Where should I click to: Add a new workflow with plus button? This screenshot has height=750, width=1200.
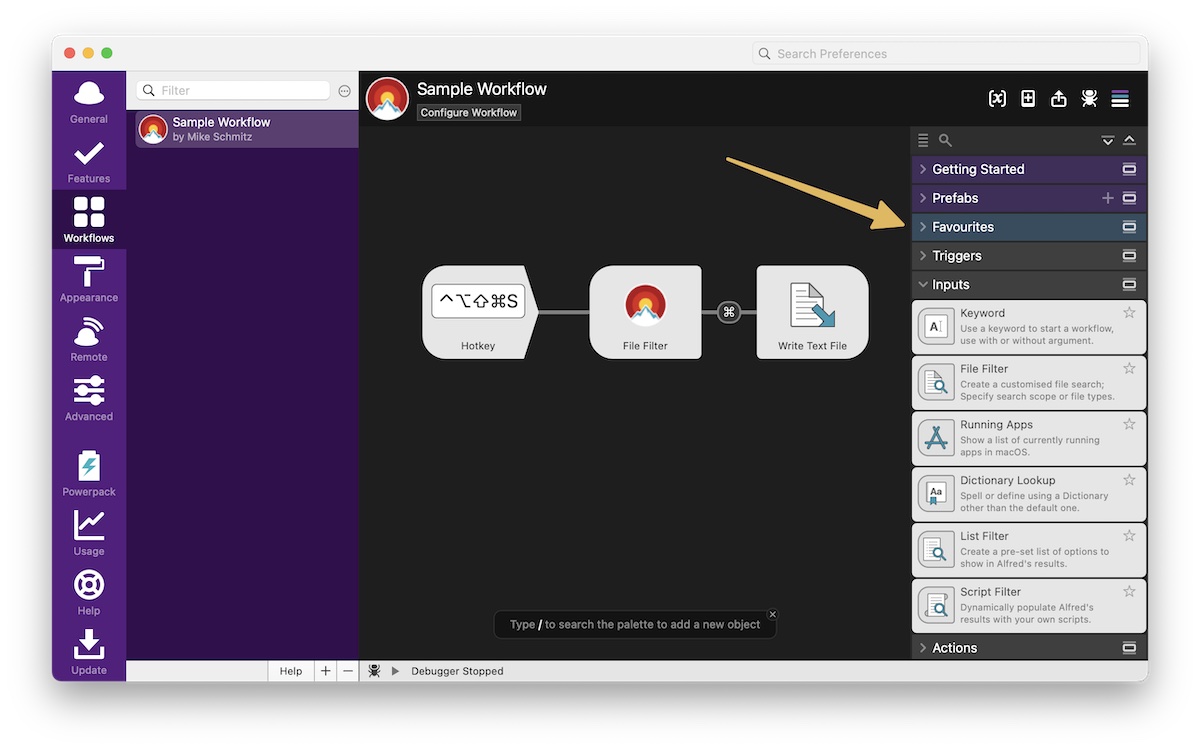325,671
